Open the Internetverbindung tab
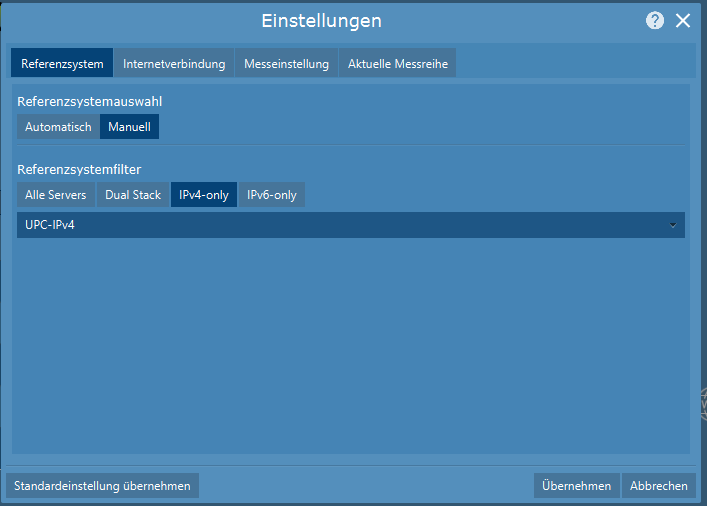This screenshot has width=707, height=506. click(174, 64)
